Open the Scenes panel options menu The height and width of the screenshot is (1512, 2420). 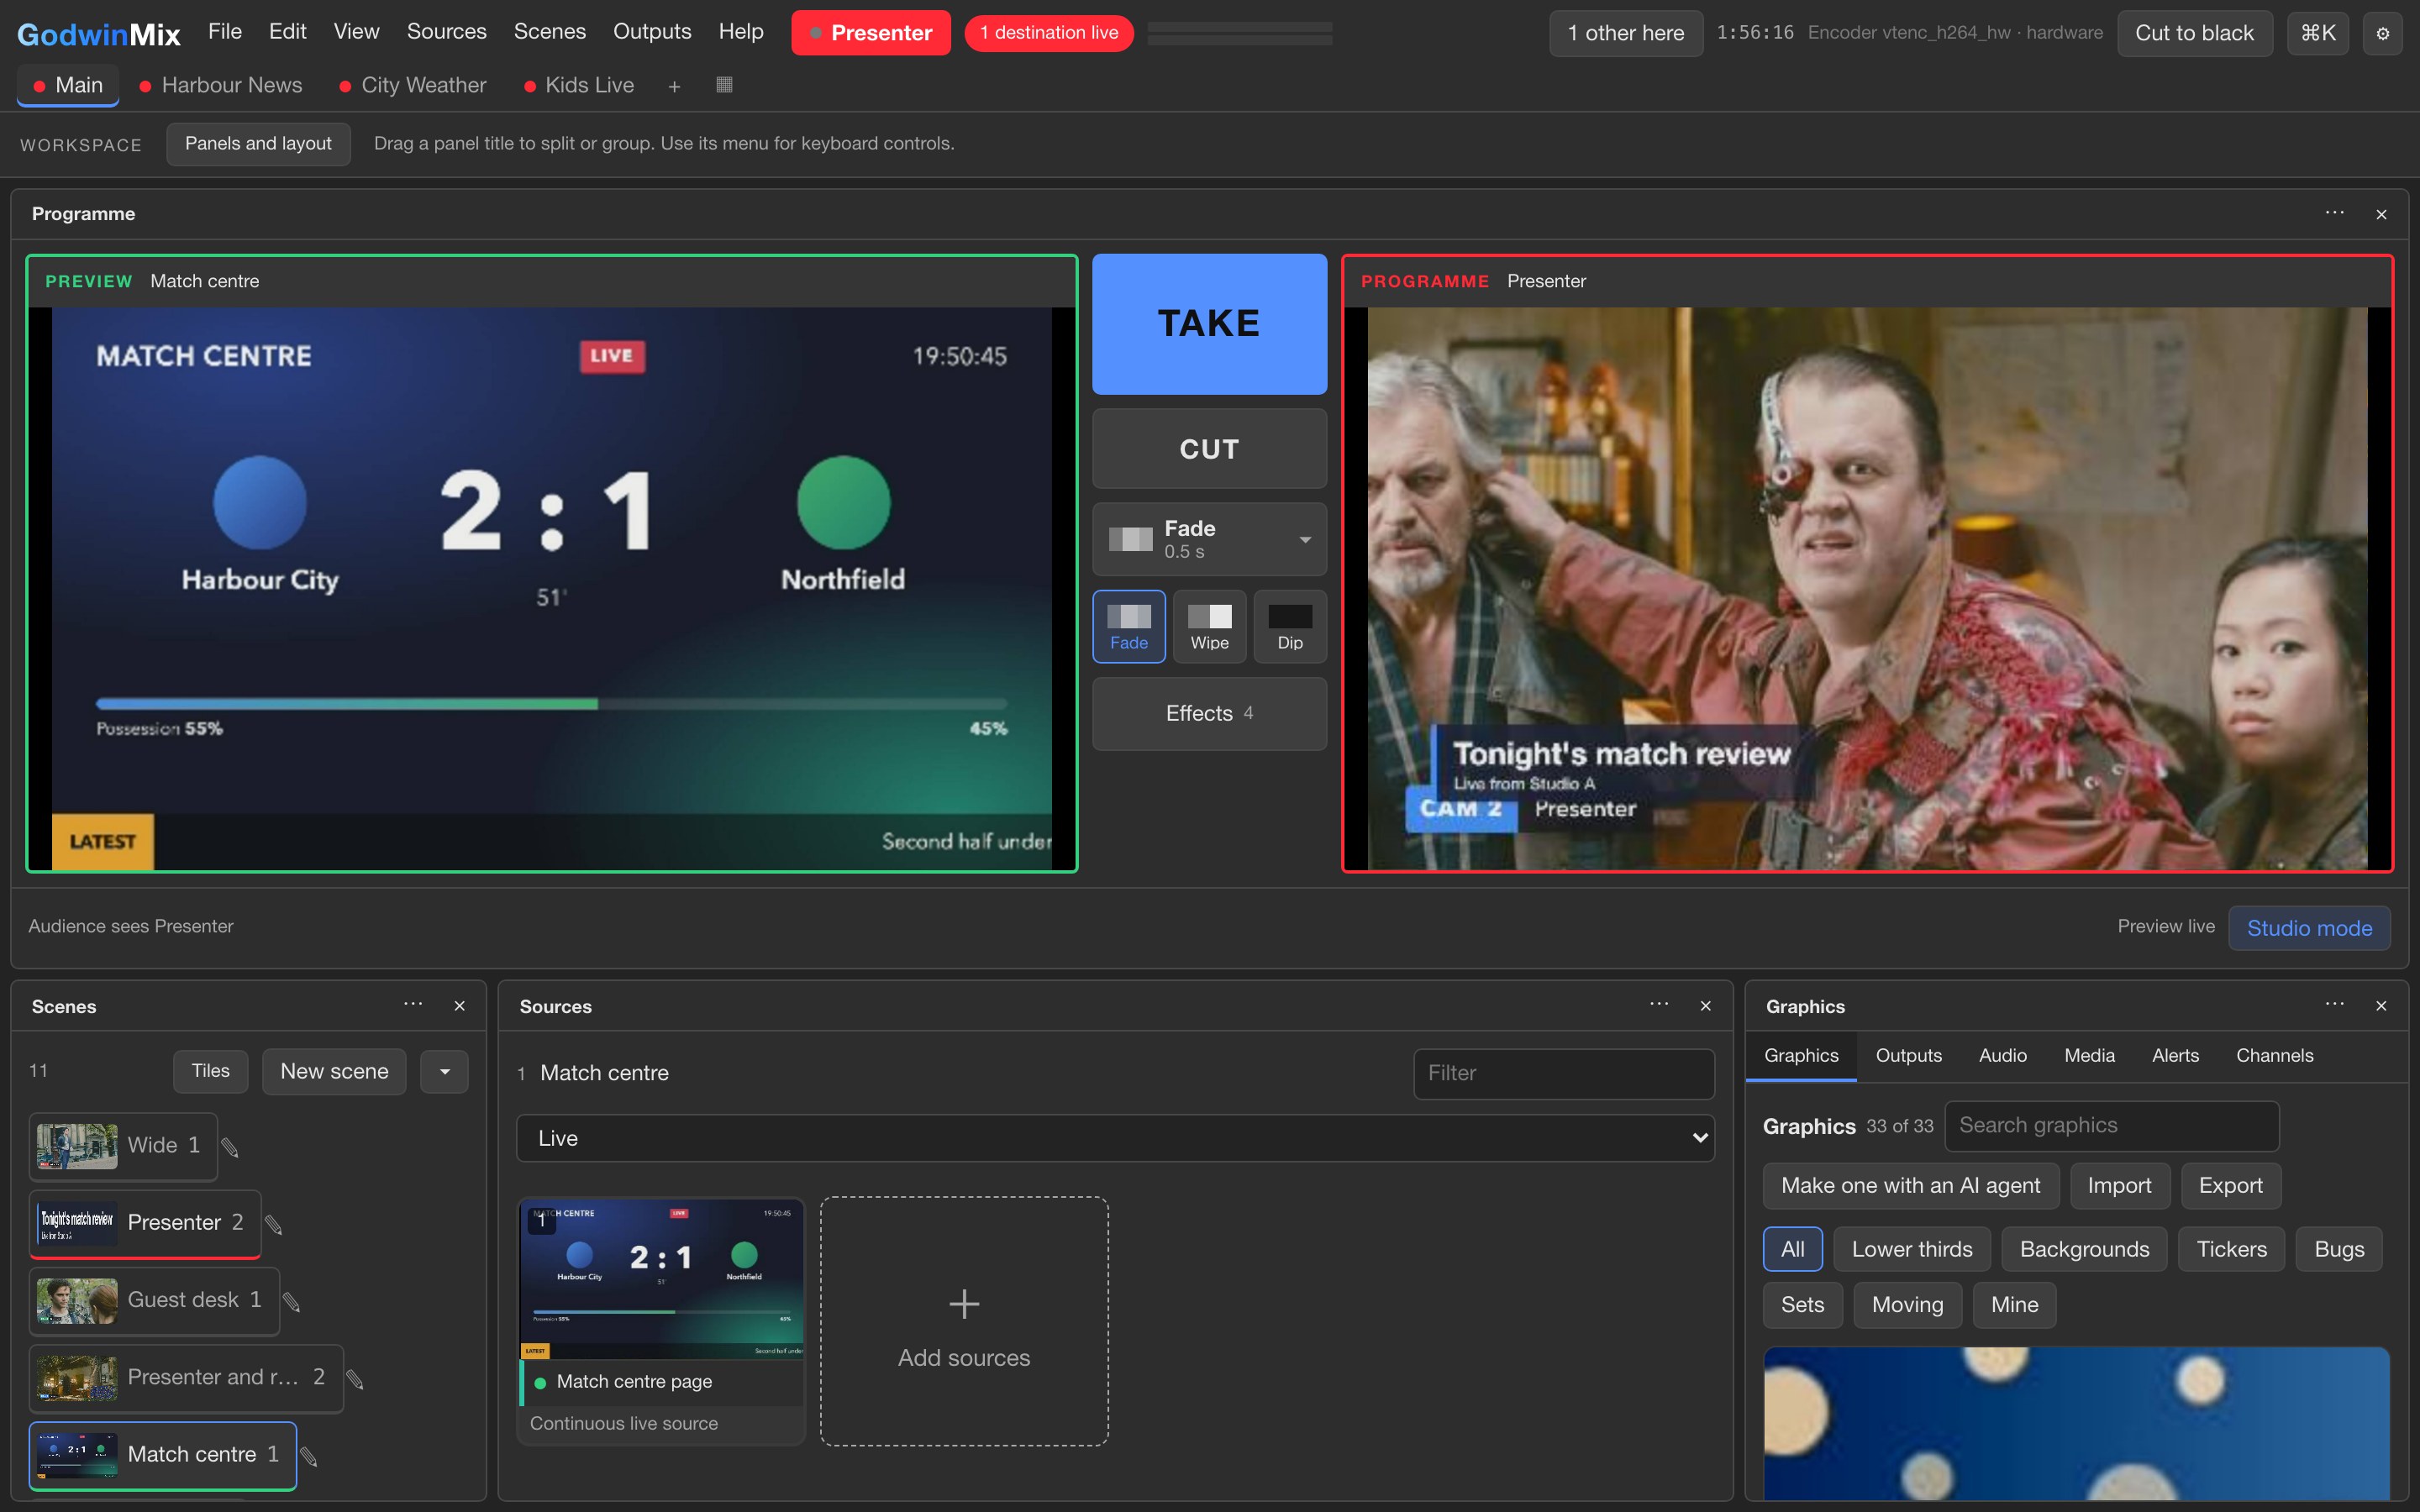pos(413,1004)
